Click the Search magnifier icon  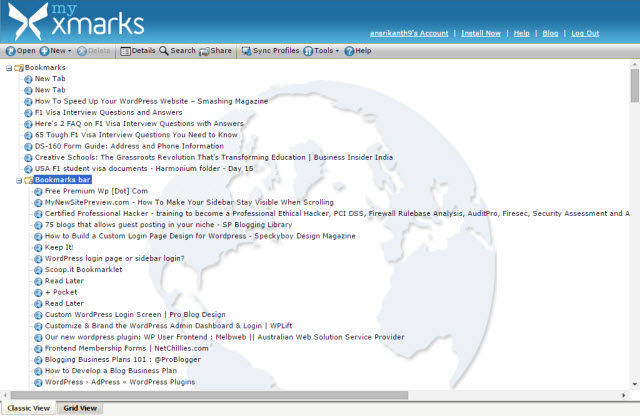164,51
